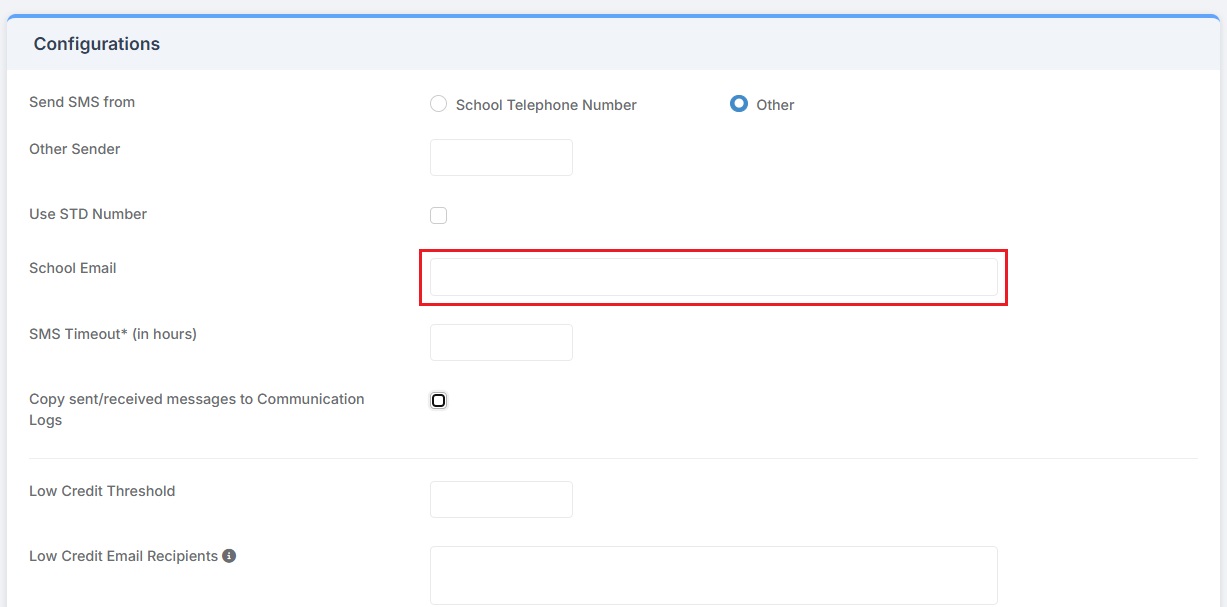Focus the Other Sender text field
The image size is (1227, 607).
click(501, 158)
